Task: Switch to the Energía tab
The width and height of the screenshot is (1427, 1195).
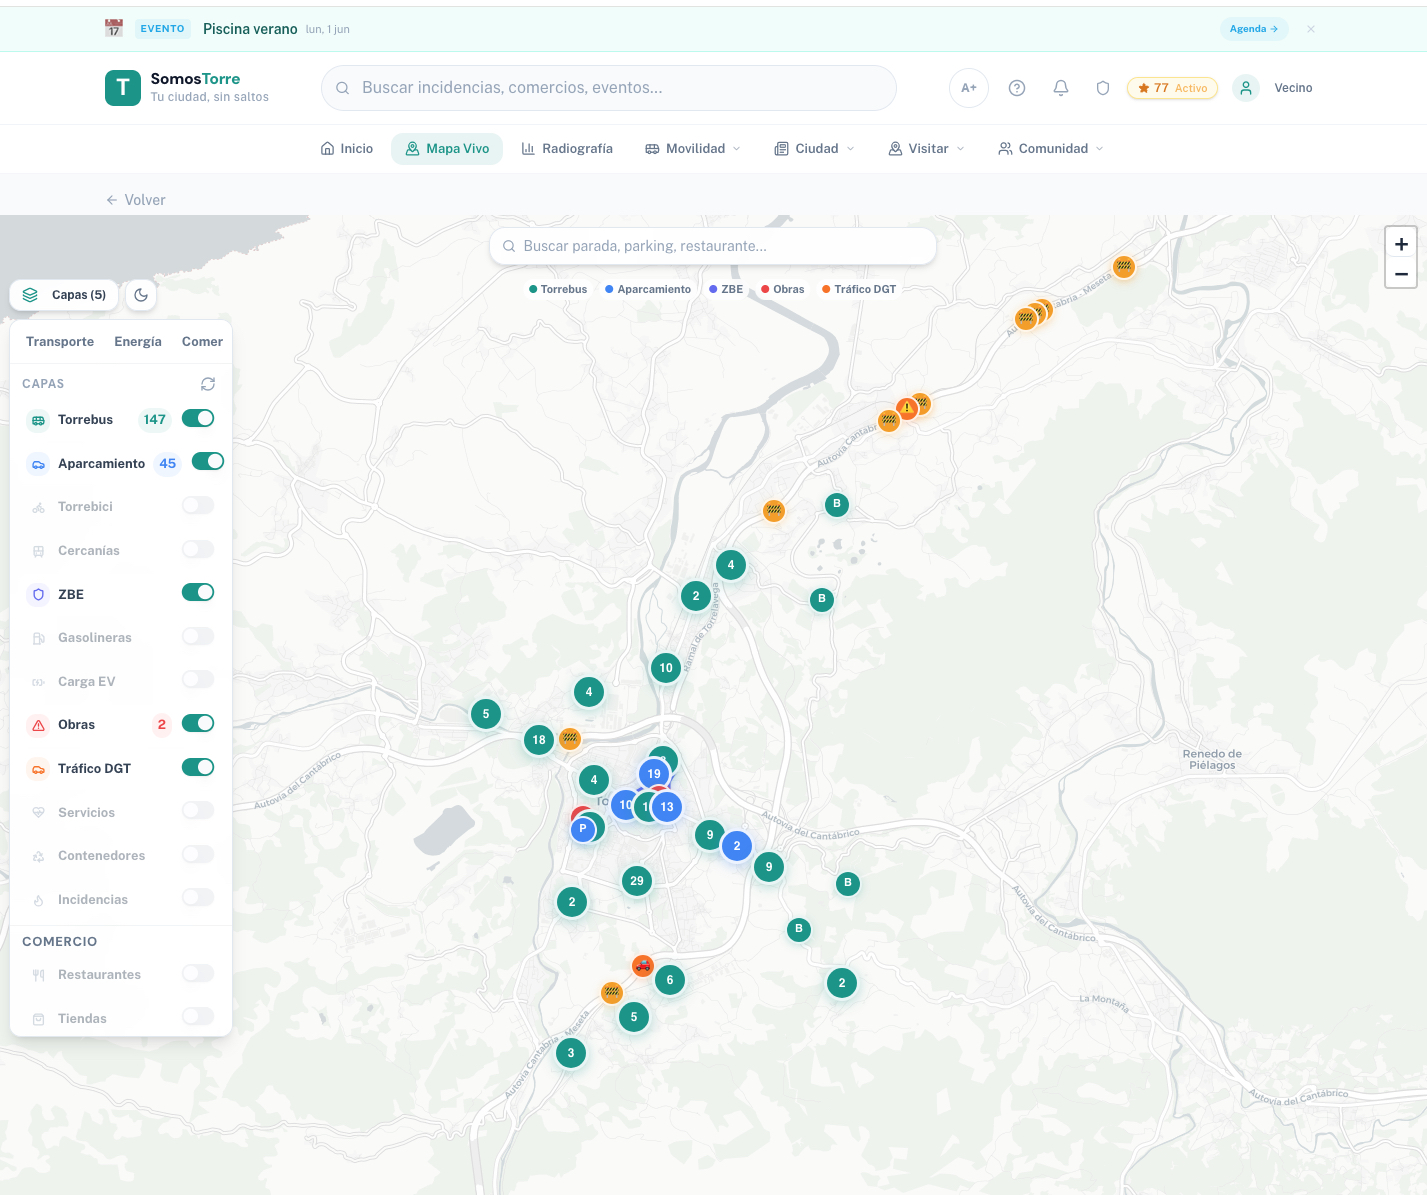Action: pos(138,342)
